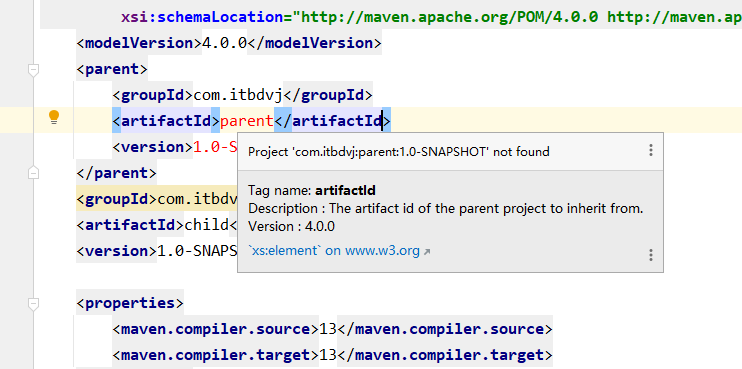742x369 pixels.
Task: Click the yellow lightbulb quick-fix icon
Action: pos(54,117)
